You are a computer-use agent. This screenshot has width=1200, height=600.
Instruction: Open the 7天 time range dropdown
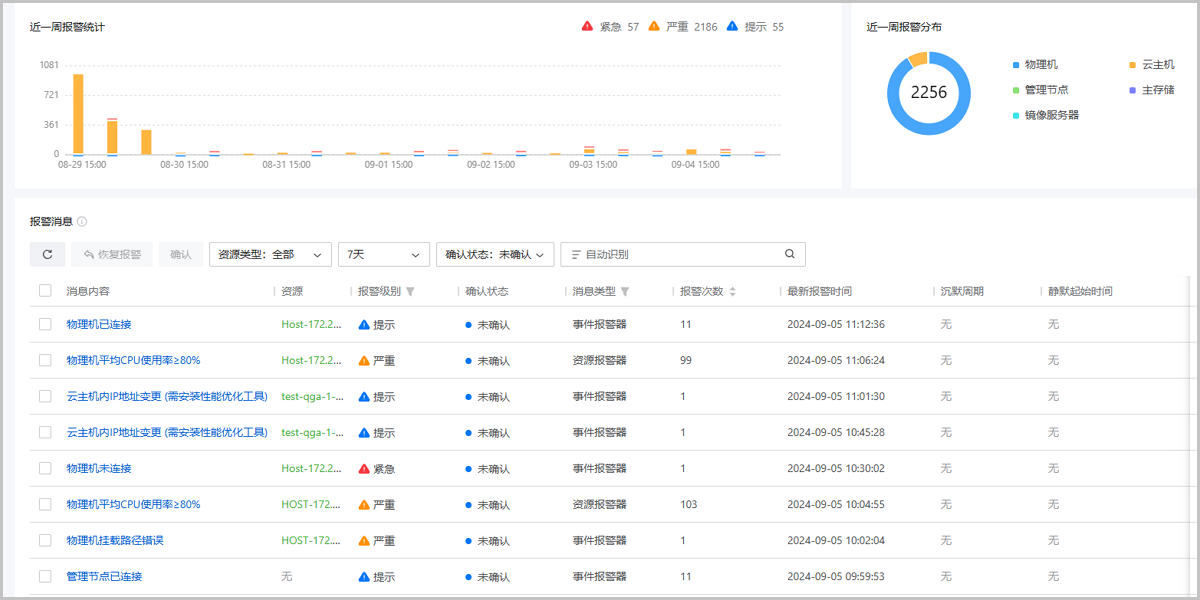coord(383,254)
